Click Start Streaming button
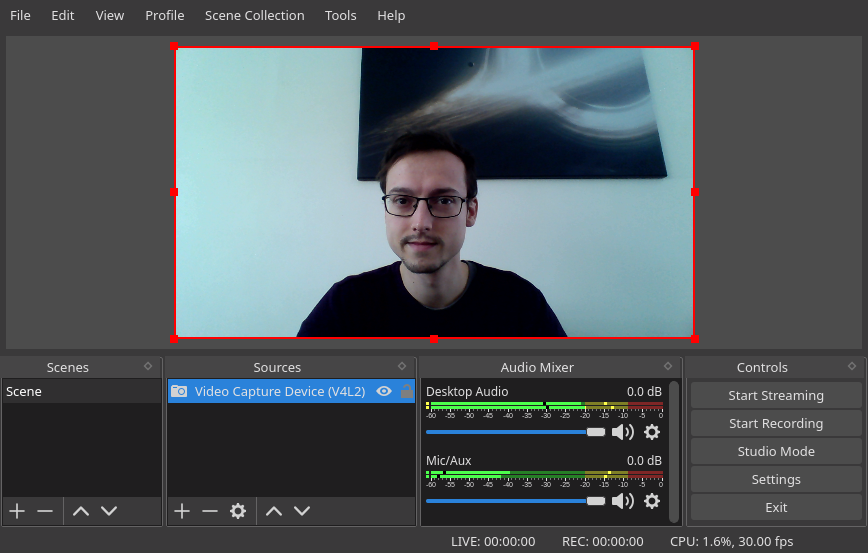The height and width of the screenshot is (553, 868). tap(776, 395)
